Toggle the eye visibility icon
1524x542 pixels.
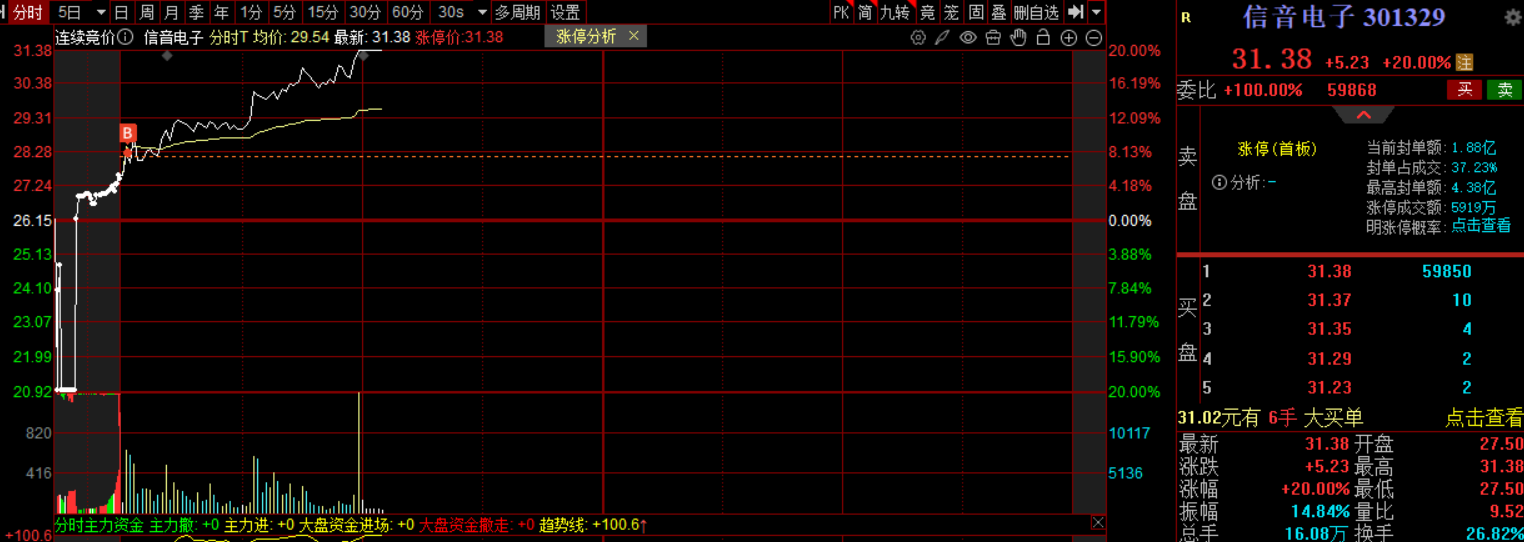[968, 38]
